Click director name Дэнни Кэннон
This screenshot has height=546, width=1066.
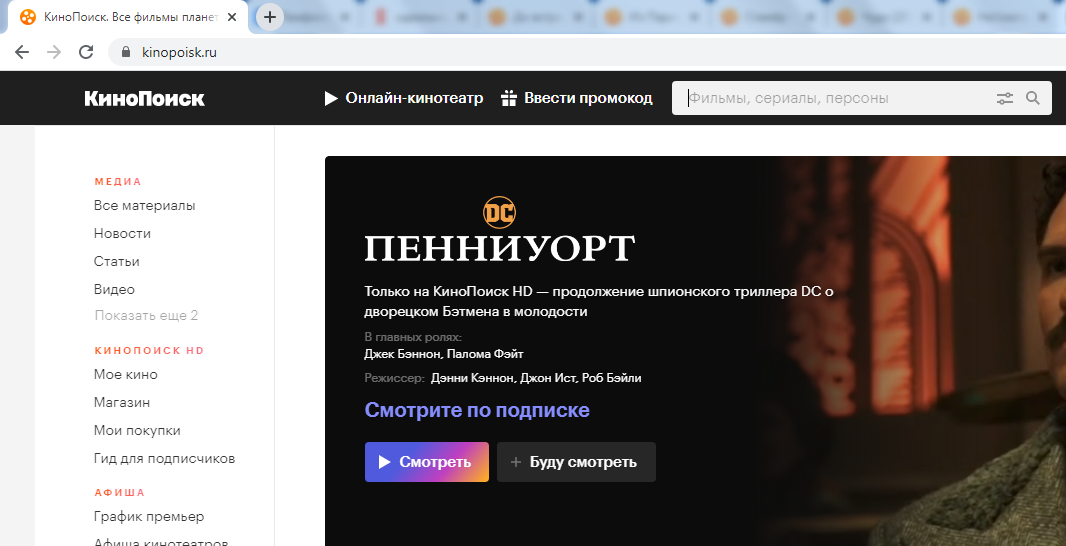pos(472,378)
